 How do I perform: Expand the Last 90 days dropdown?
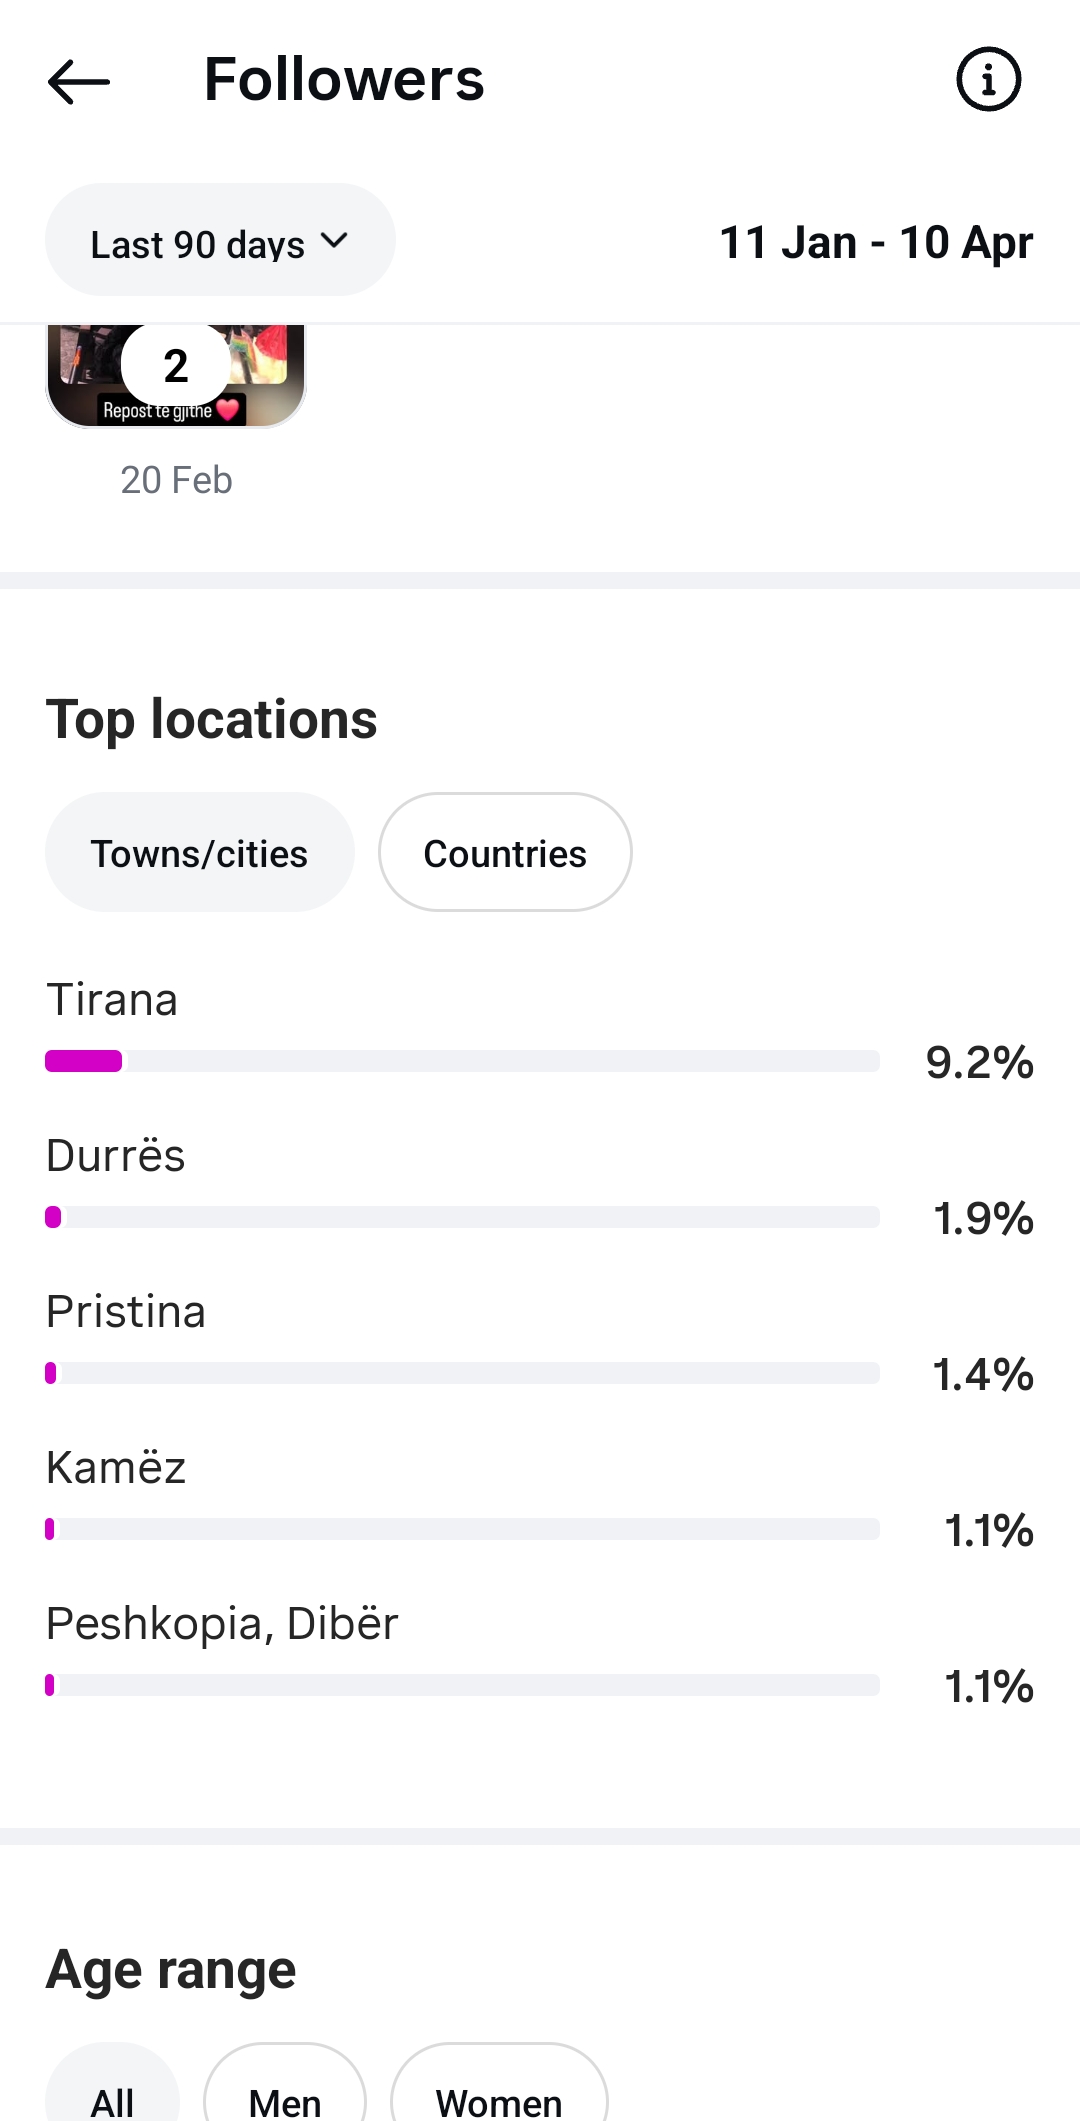click(x=219, y=241)
